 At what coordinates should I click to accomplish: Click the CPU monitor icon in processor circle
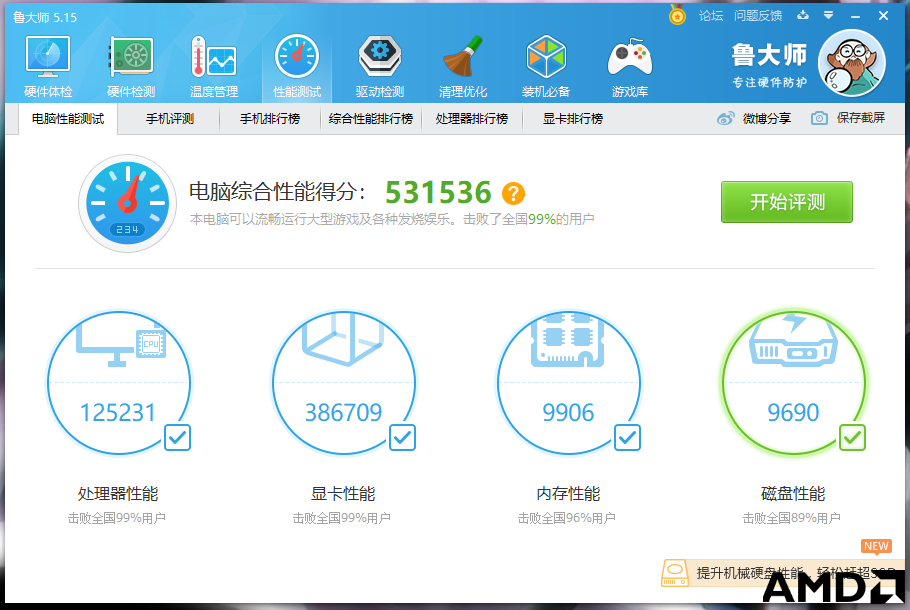(121, 346)
